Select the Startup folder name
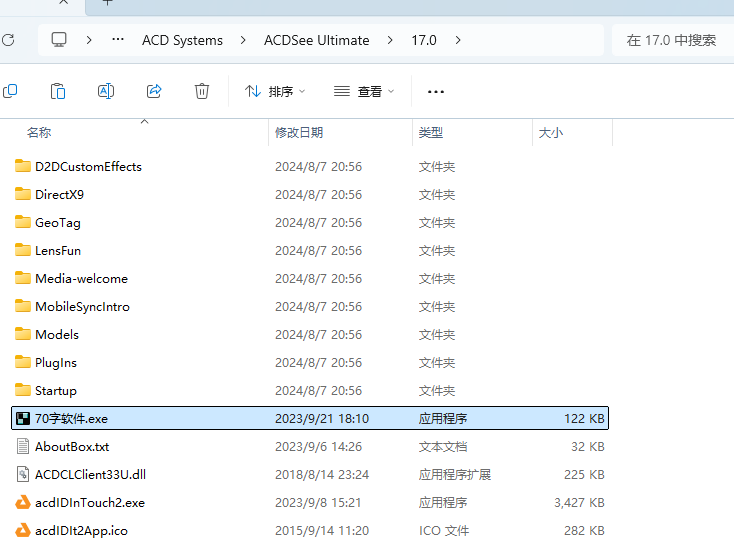The width and height of the screenshot is (734, 542). pyautogui.click(x=56, y=391)
